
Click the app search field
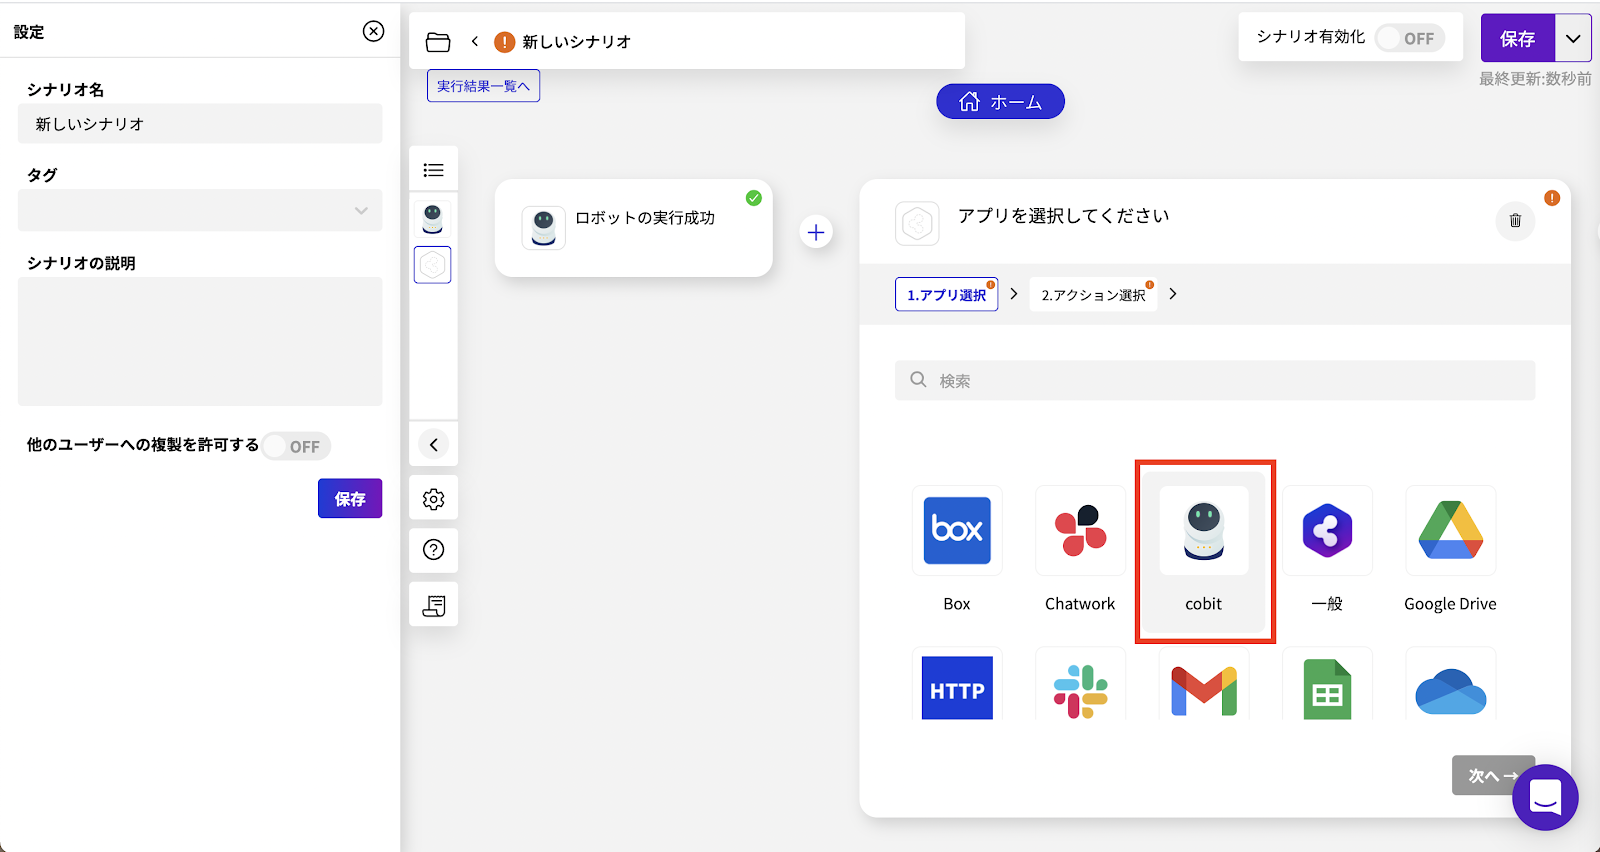pos(1215,380)
